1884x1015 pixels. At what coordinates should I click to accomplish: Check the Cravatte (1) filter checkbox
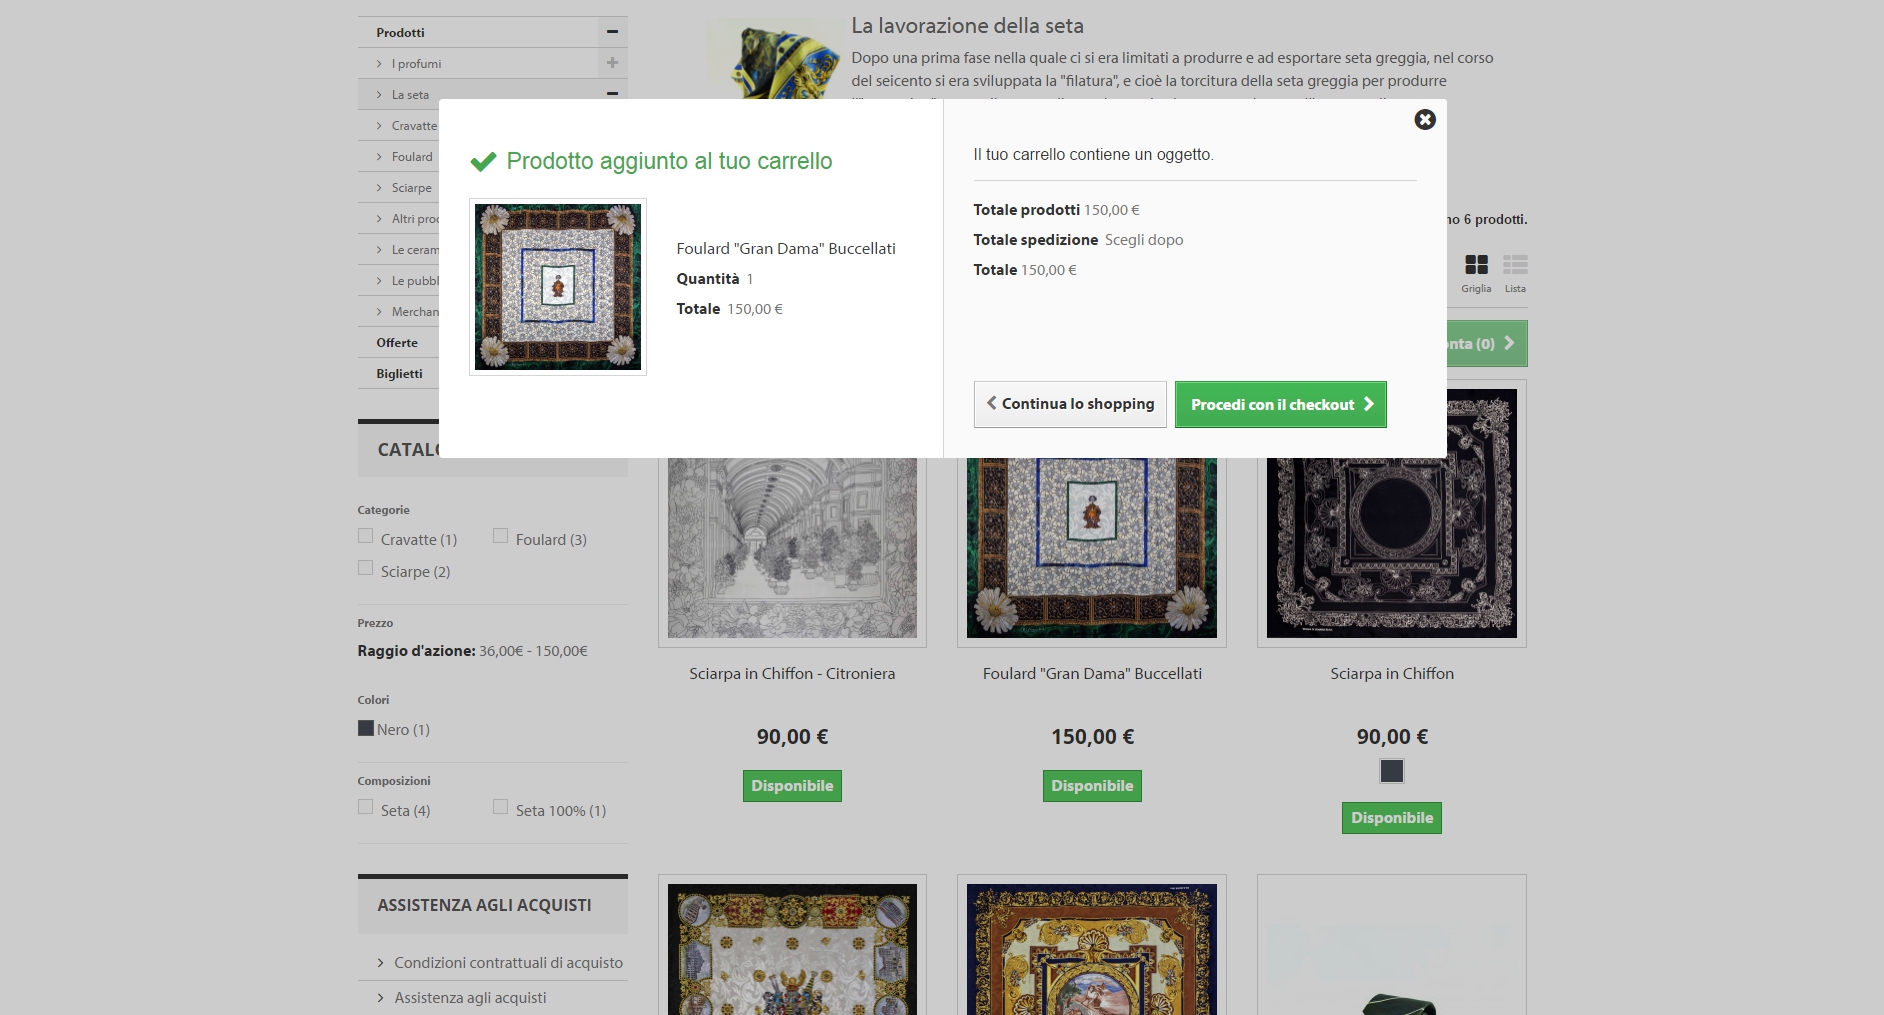click(365, 535)
